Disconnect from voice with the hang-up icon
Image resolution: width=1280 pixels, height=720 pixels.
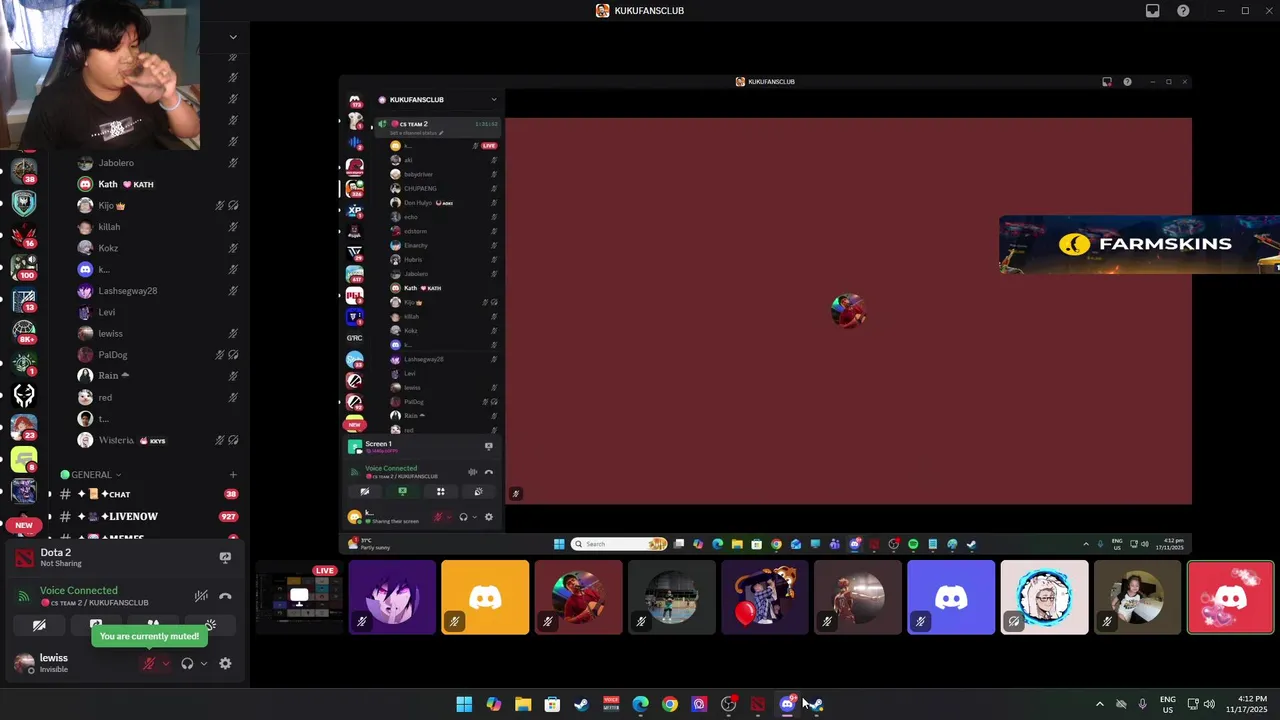coord(225,596)
